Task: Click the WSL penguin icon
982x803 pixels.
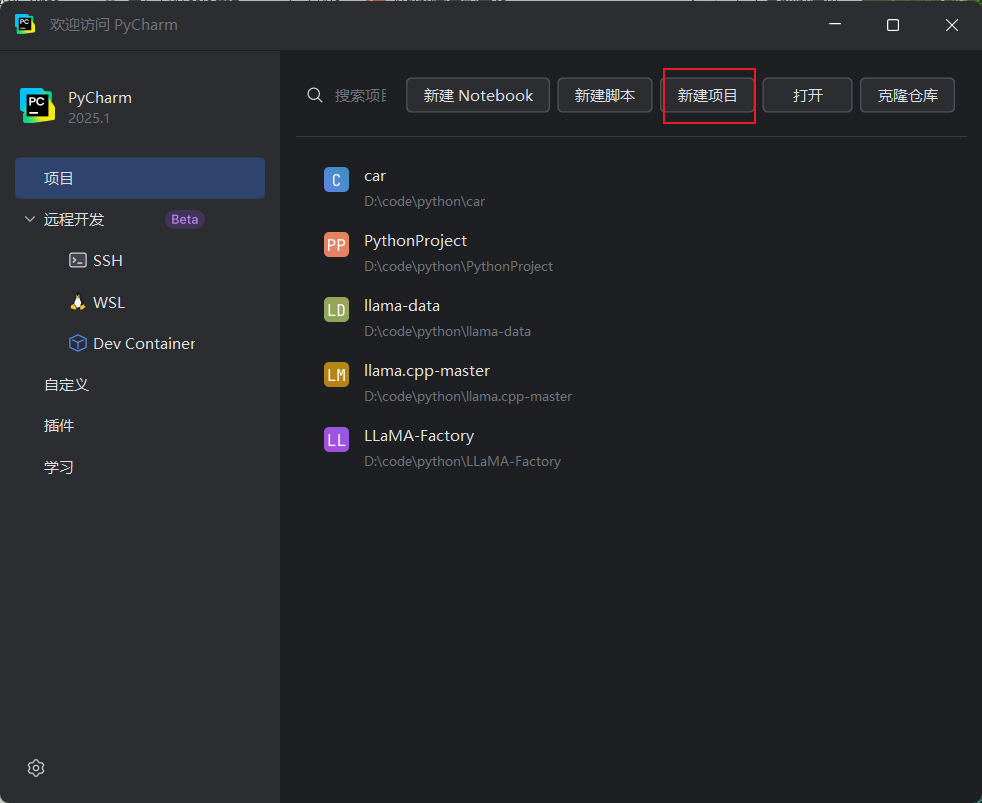Action: [x=78, y=303]
